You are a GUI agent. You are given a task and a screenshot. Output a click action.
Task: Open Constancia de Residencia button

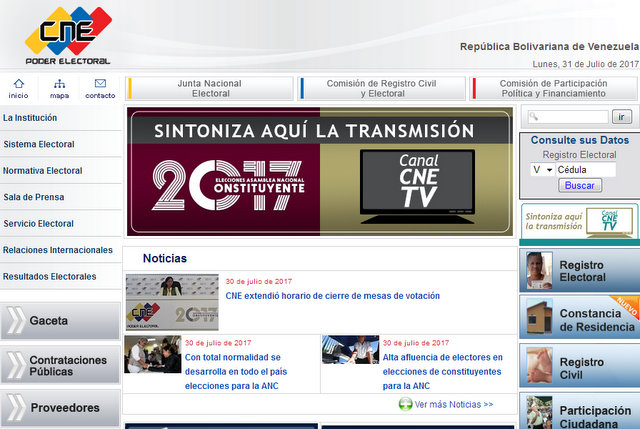(580, 317)
